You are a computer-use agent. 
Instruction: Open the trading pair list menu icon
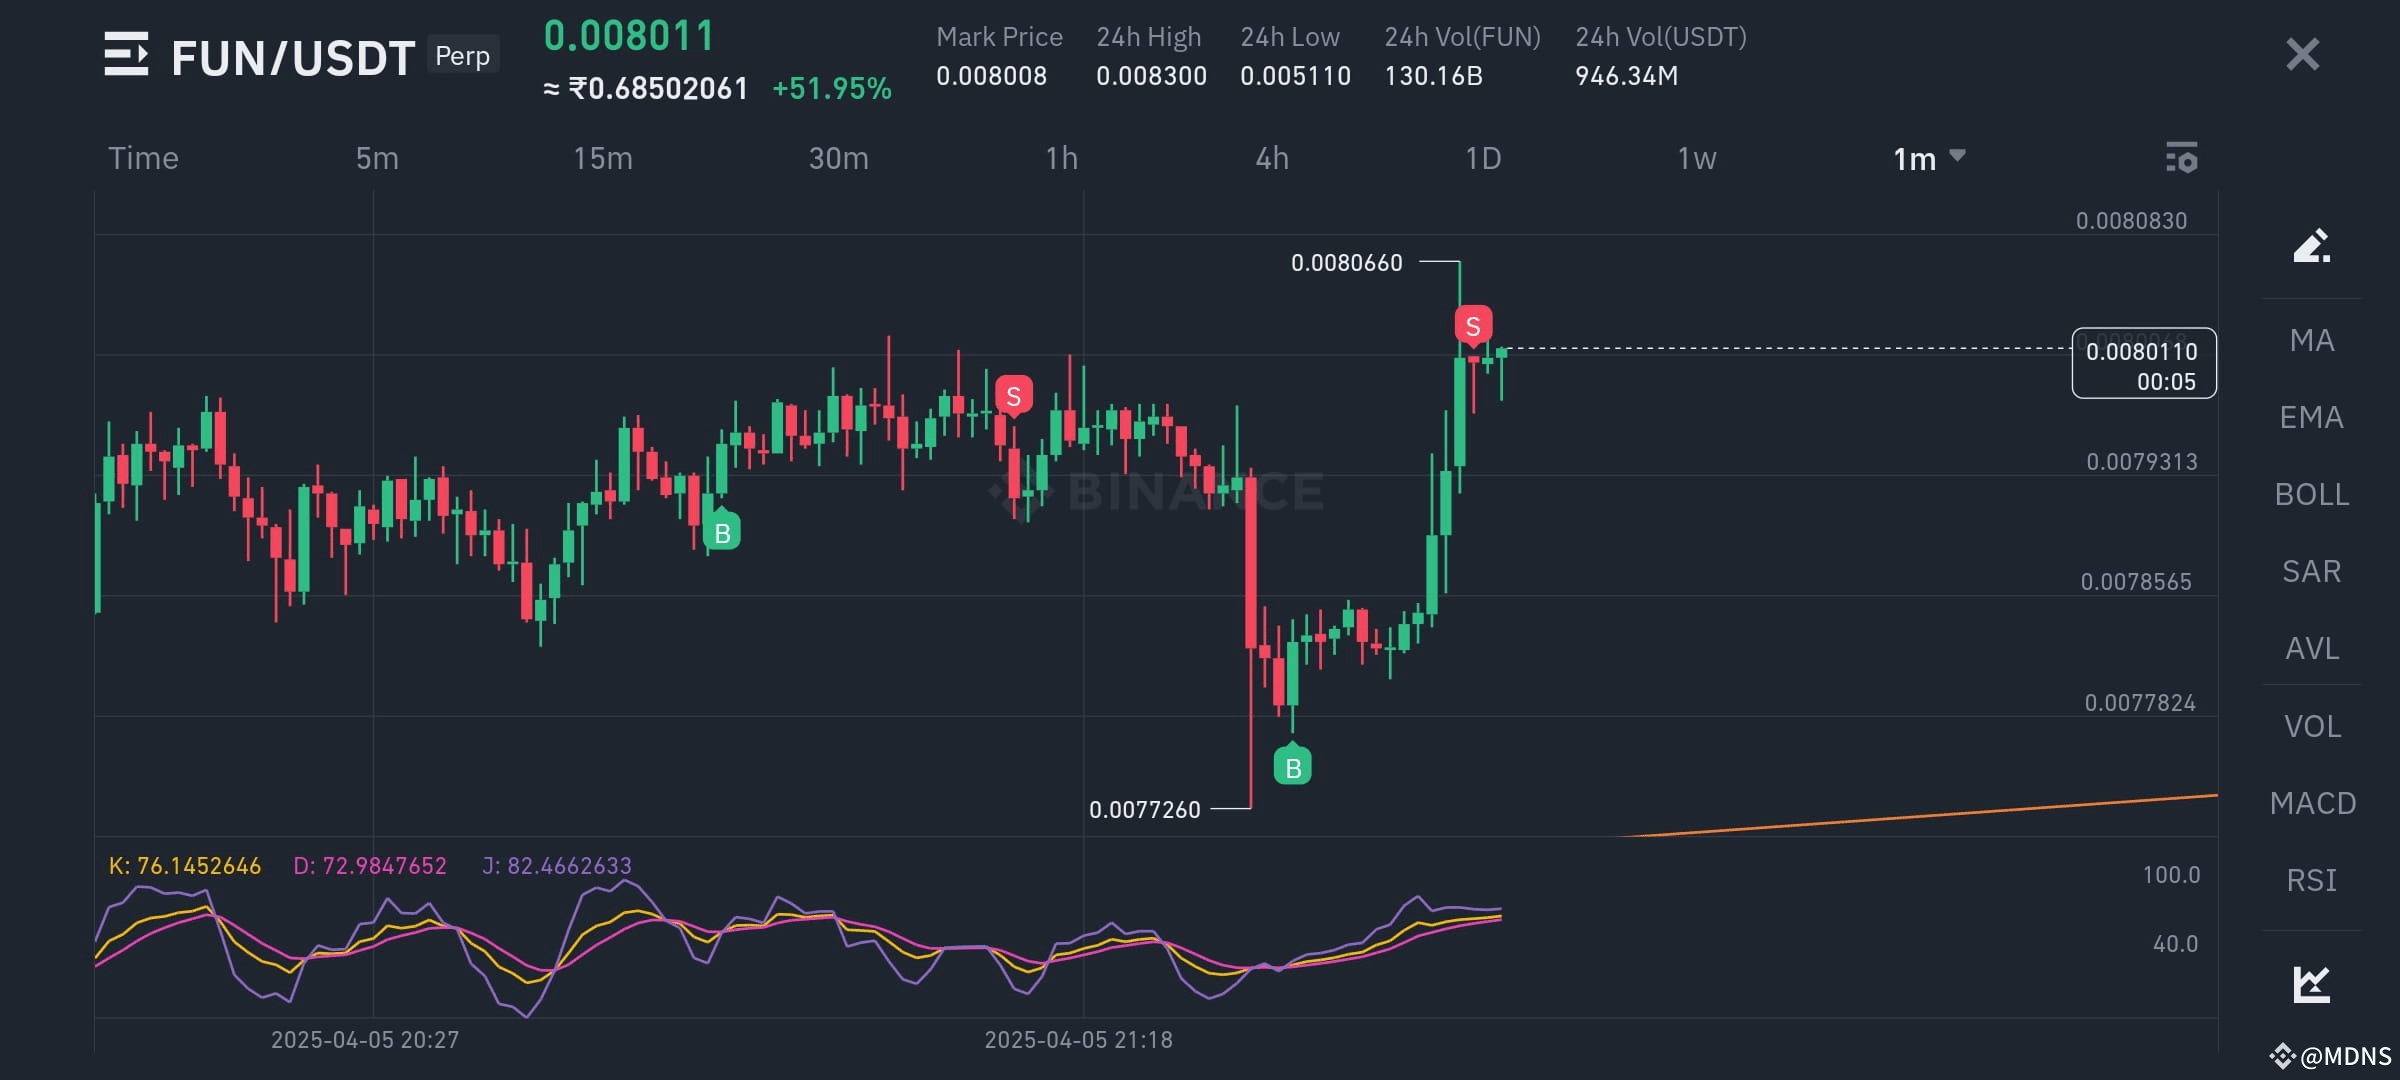126,54
